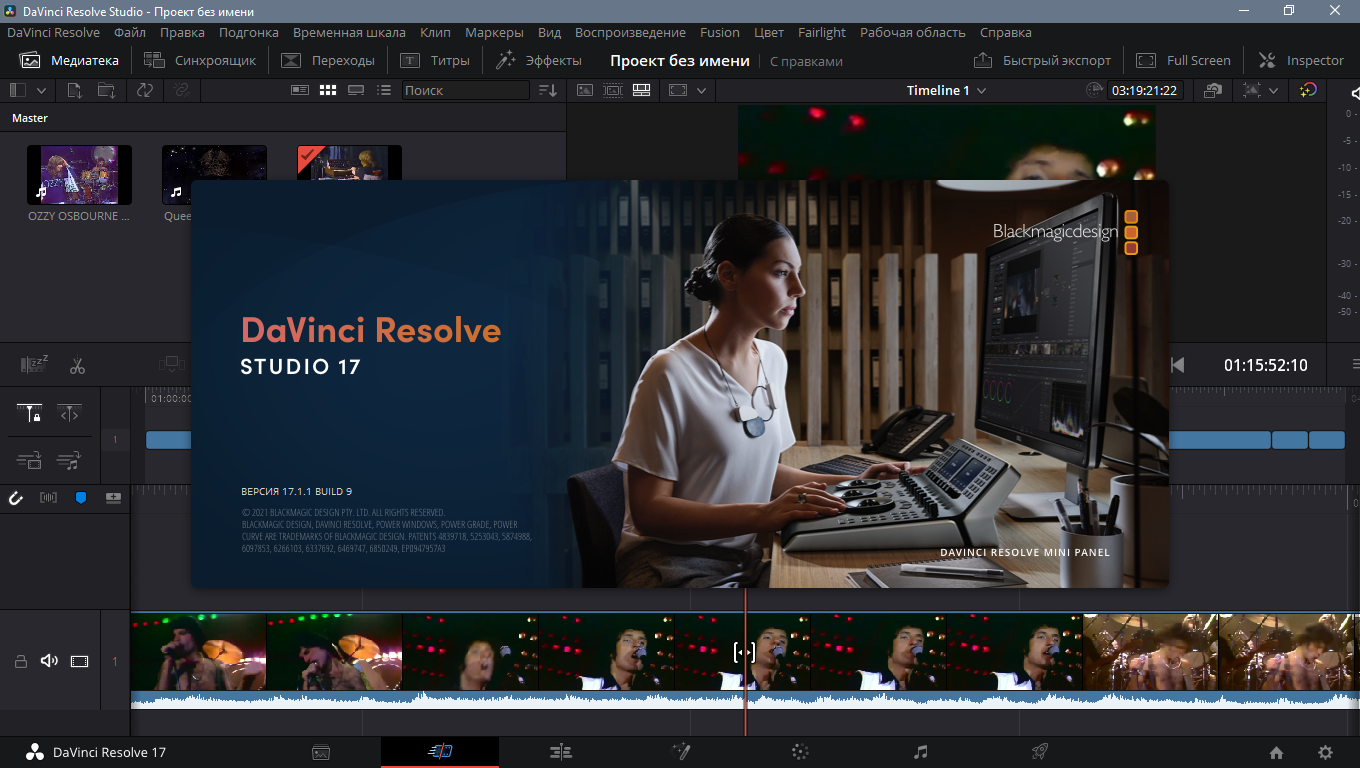
Task: Click Import Media Folder icon
Action: pyautogui.click(x=106, y=90)
